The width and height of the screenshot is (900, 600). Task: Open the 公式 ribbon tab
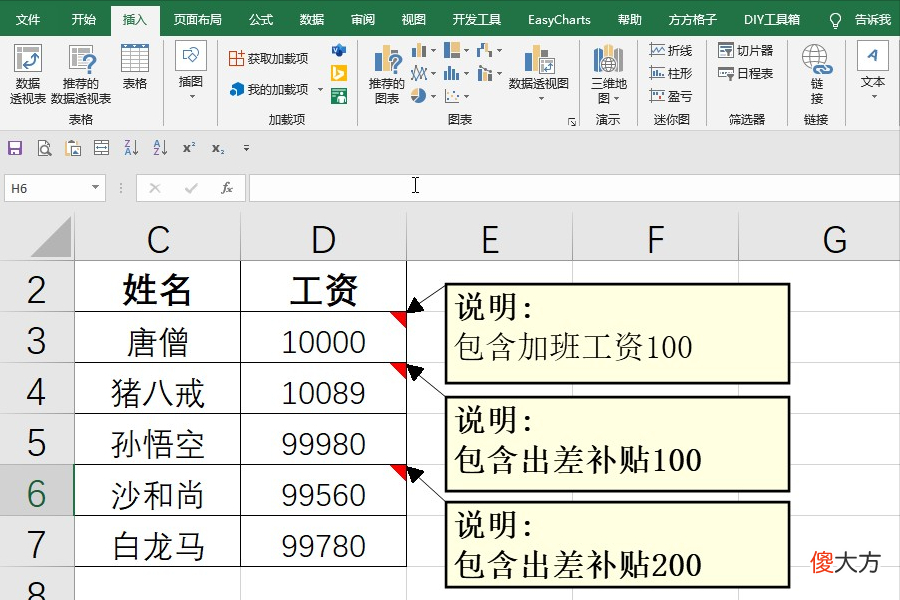[261, 20]
